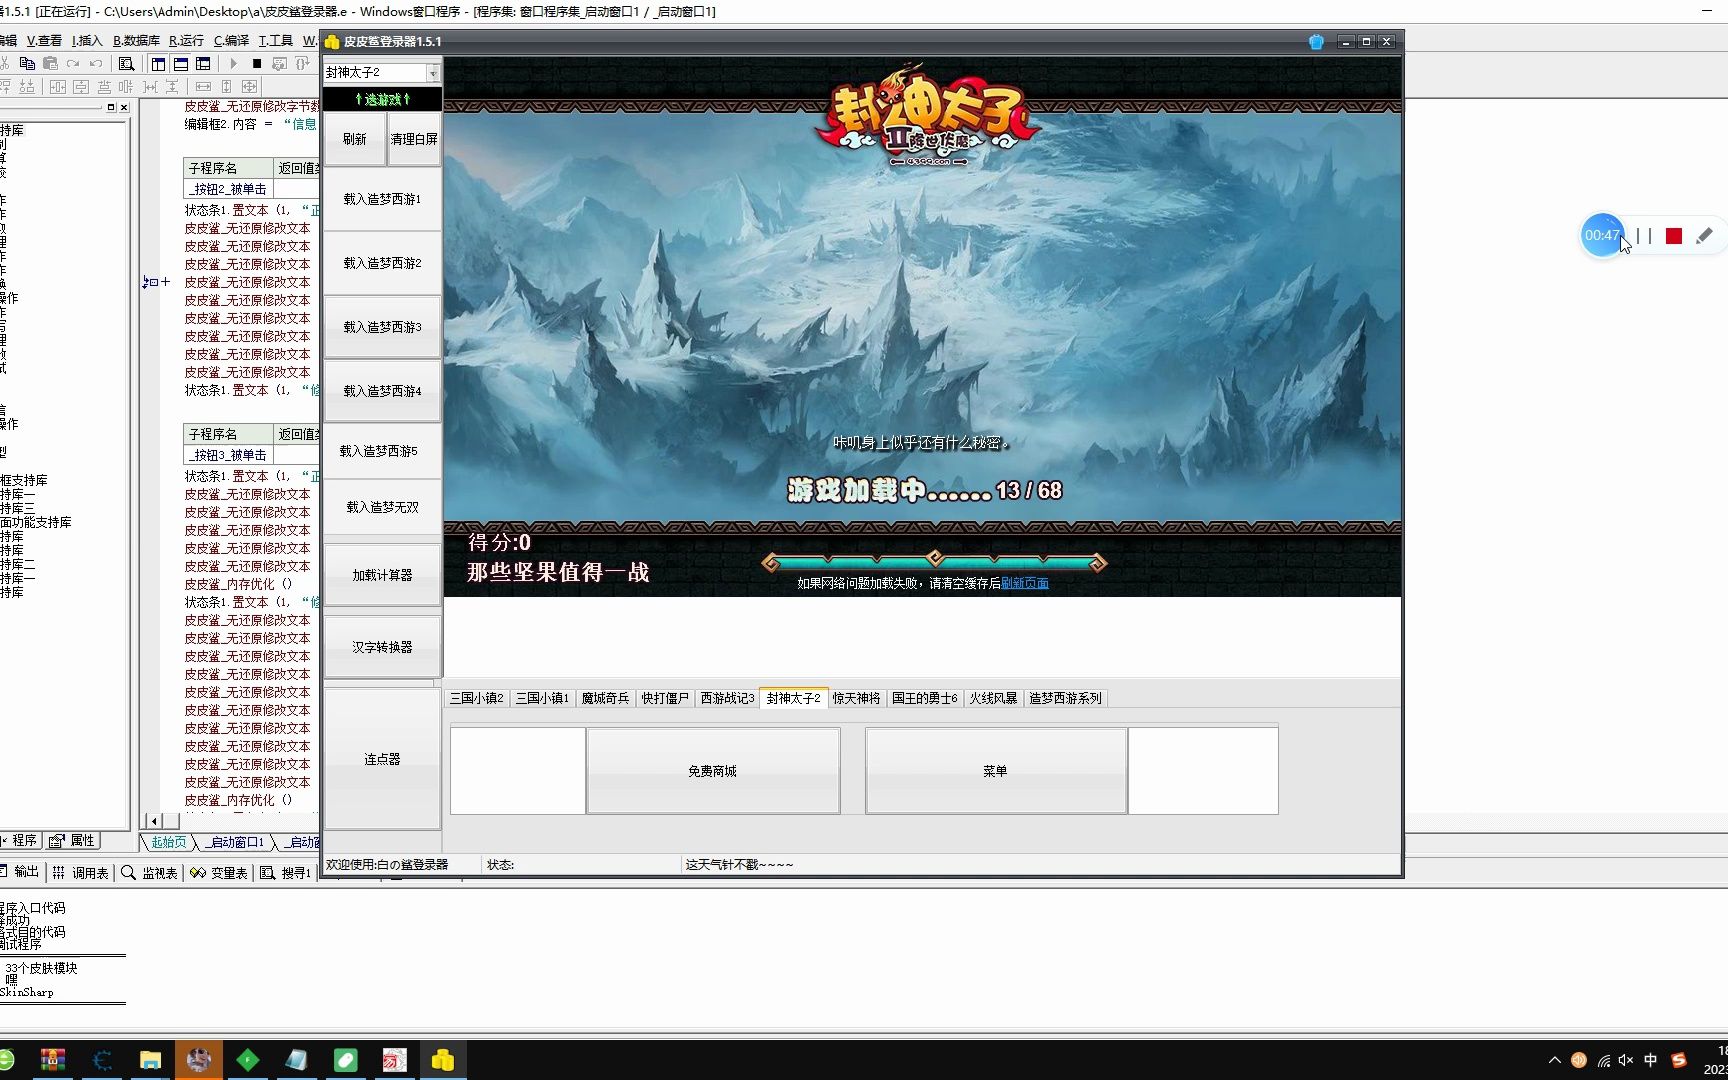Screen dimensions: 1728x1080
Task: Open the 起始页 editor tab
Action: pos(168,842)
